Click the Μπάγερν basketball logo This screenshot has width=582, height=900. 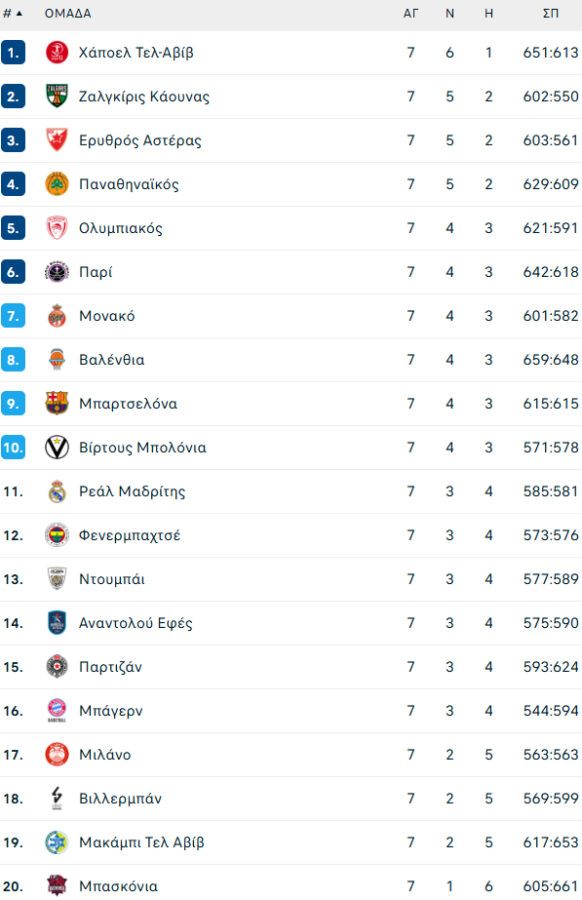tap(55, 710)
